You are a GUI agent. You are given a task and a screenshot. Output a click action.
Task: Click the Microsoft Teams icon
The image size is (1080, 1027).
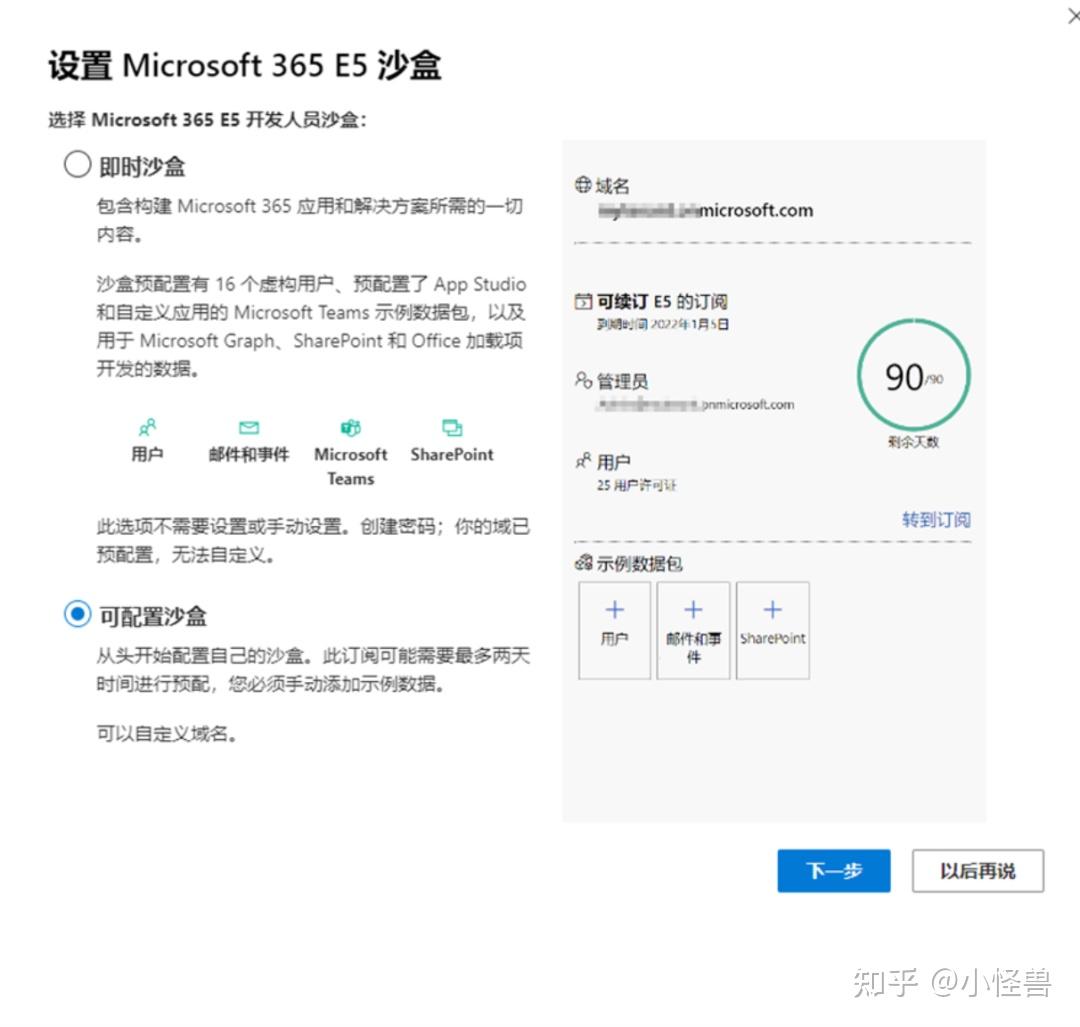(351, 428)
